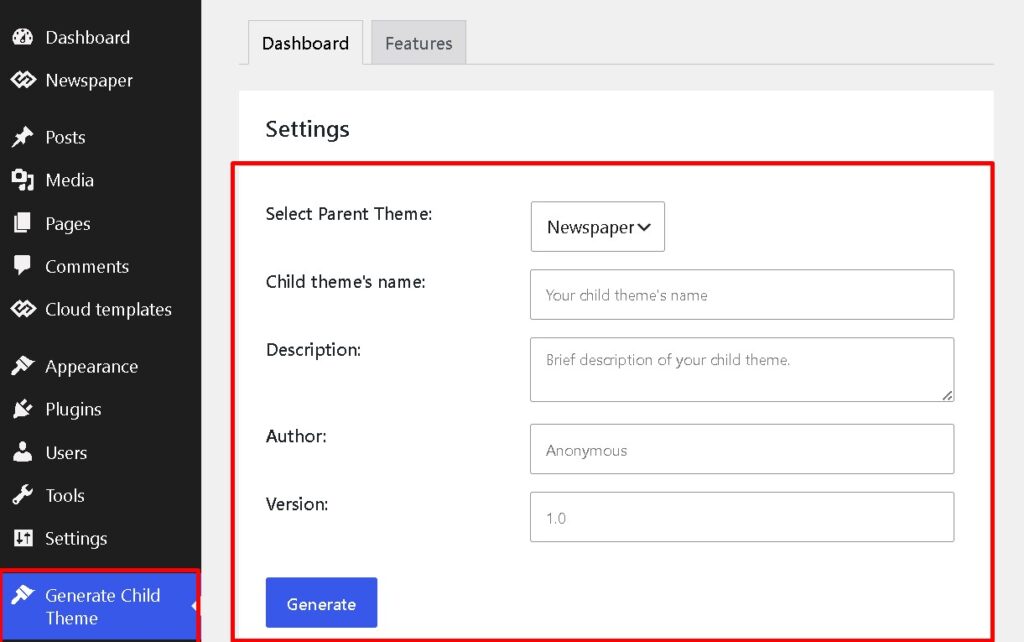
Task: Focus the Child theme's name field
Action: 742,295
